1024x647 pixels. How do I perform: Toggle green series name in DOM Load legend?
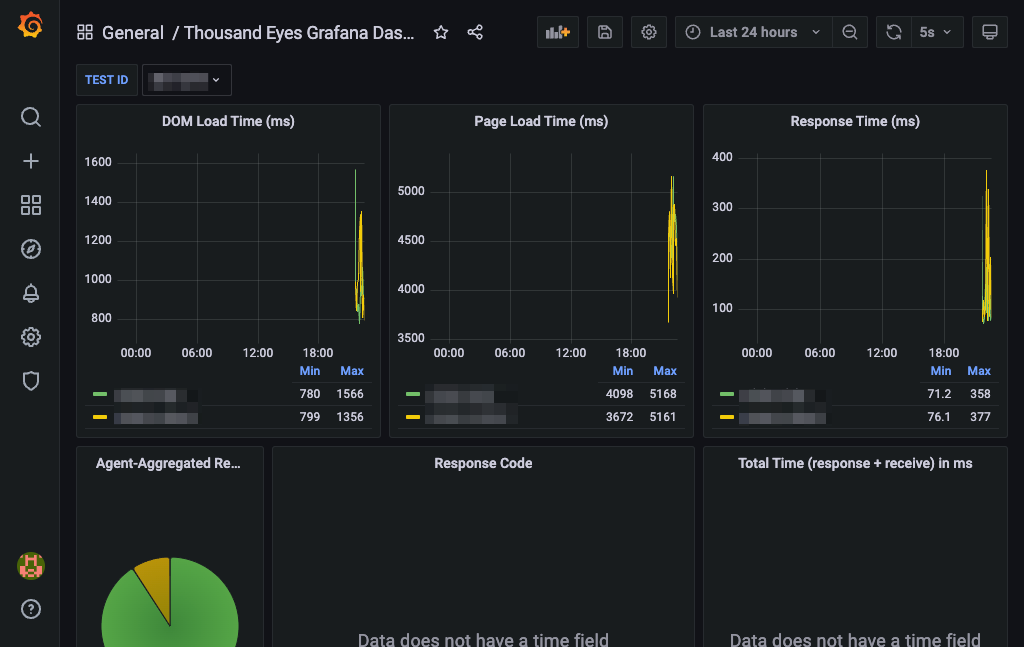pyautogui.click(x=155, y=395)
